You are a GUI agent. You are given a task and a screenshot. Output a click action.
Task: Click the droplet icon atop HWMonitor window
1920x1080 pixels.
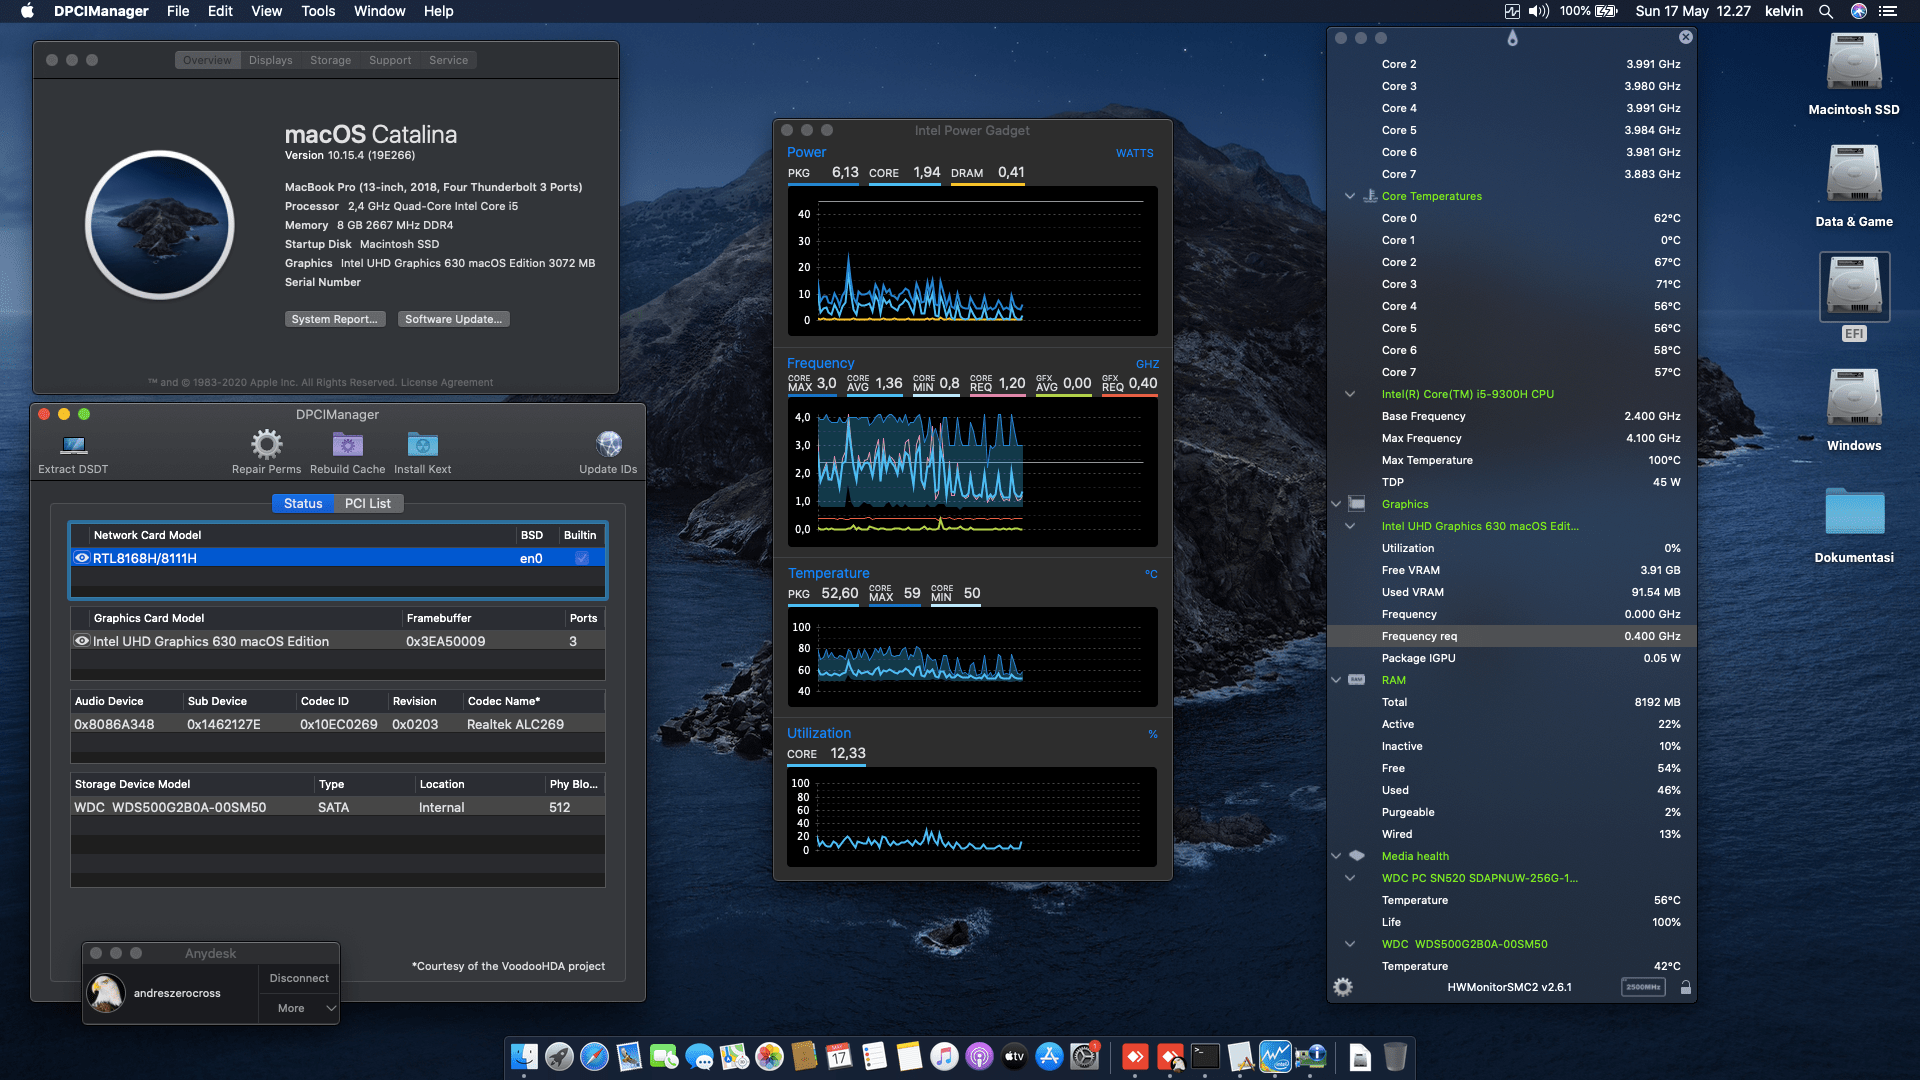coord(1512,38)
